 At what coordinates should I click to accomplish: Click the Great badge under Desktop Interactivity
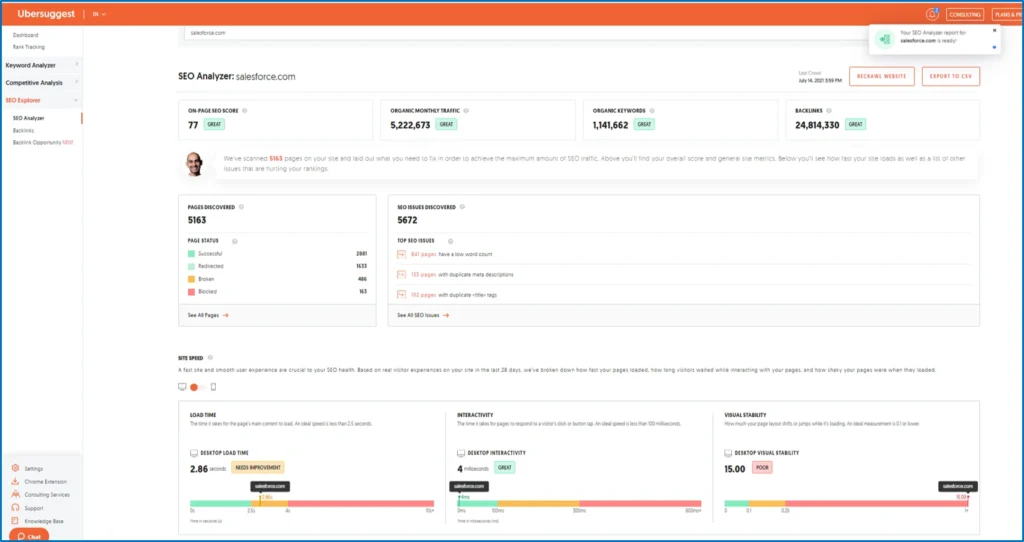point(504,468)
